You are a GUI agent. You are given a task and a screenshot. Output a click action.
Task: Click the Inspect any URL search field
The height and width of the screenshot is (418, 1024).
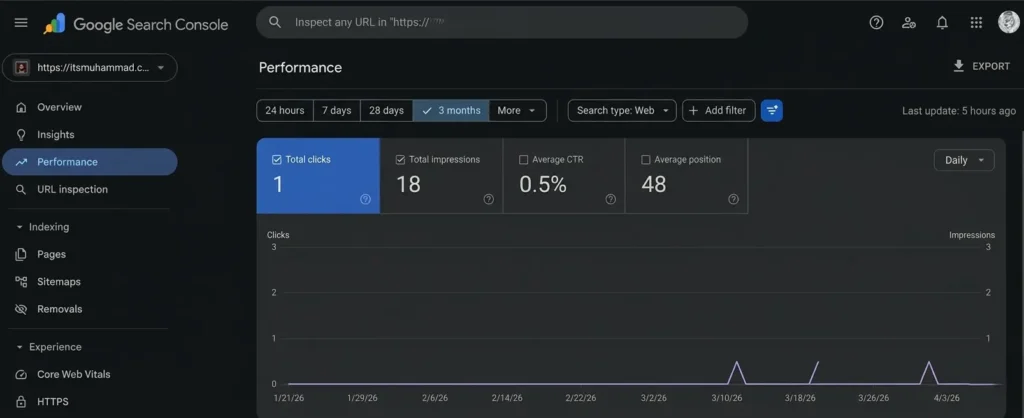click(502, 22)
